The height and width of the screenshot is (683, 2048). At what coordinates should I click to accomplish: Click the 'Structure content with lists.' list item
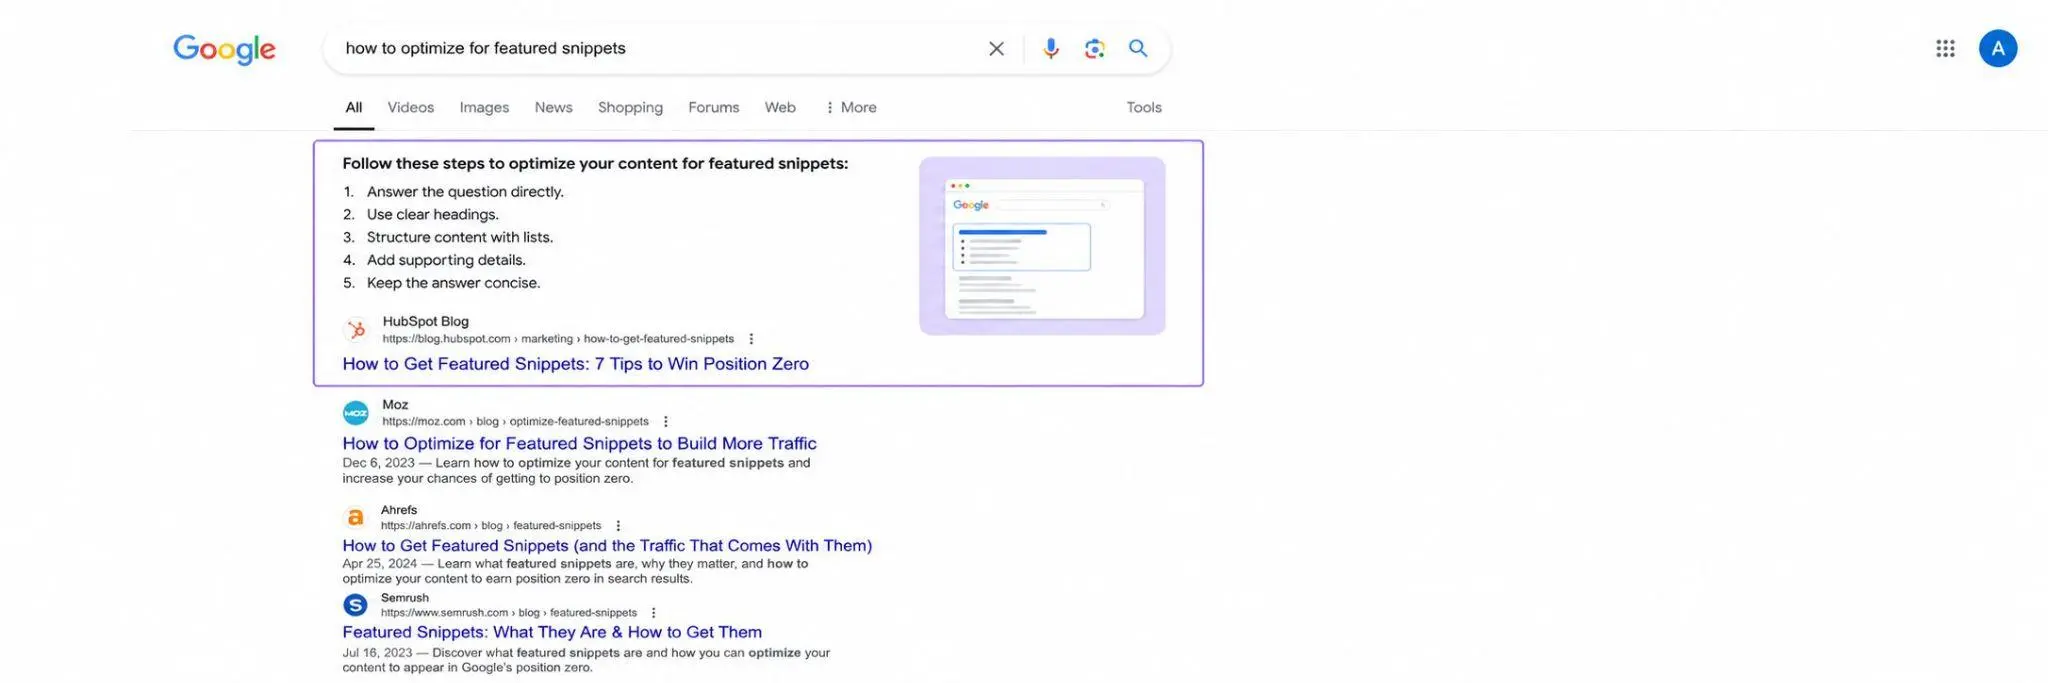(460, 237)
